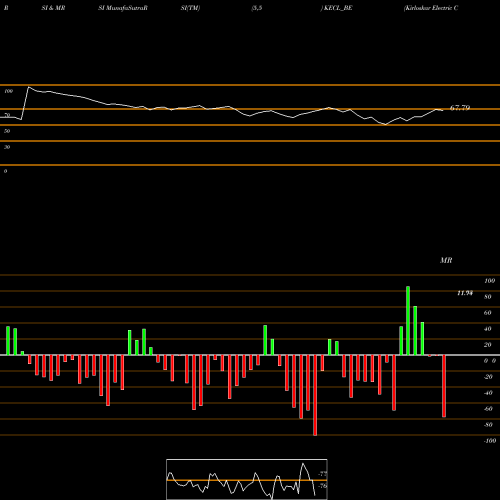Click the 100 label on RSI axis
This screenshot has width=500, height=500.
(x=9, y=91)
